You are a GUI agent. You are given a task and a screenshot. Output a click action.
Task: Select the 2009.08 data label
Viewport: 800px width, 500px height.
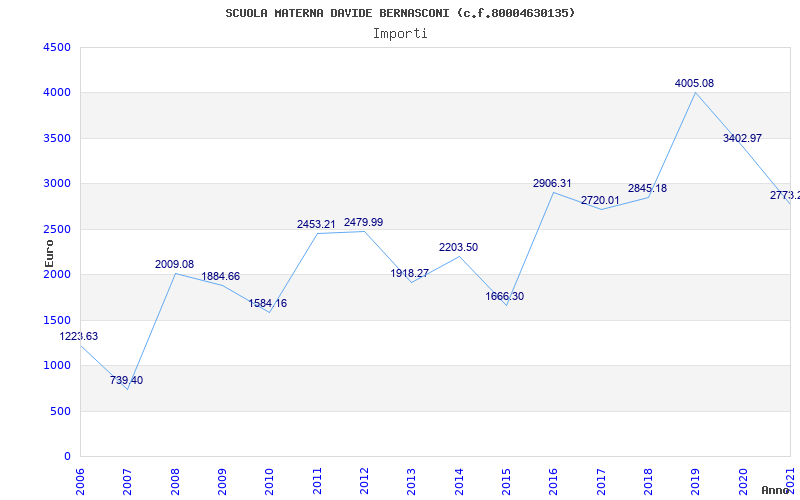click(x=174, y=265)
